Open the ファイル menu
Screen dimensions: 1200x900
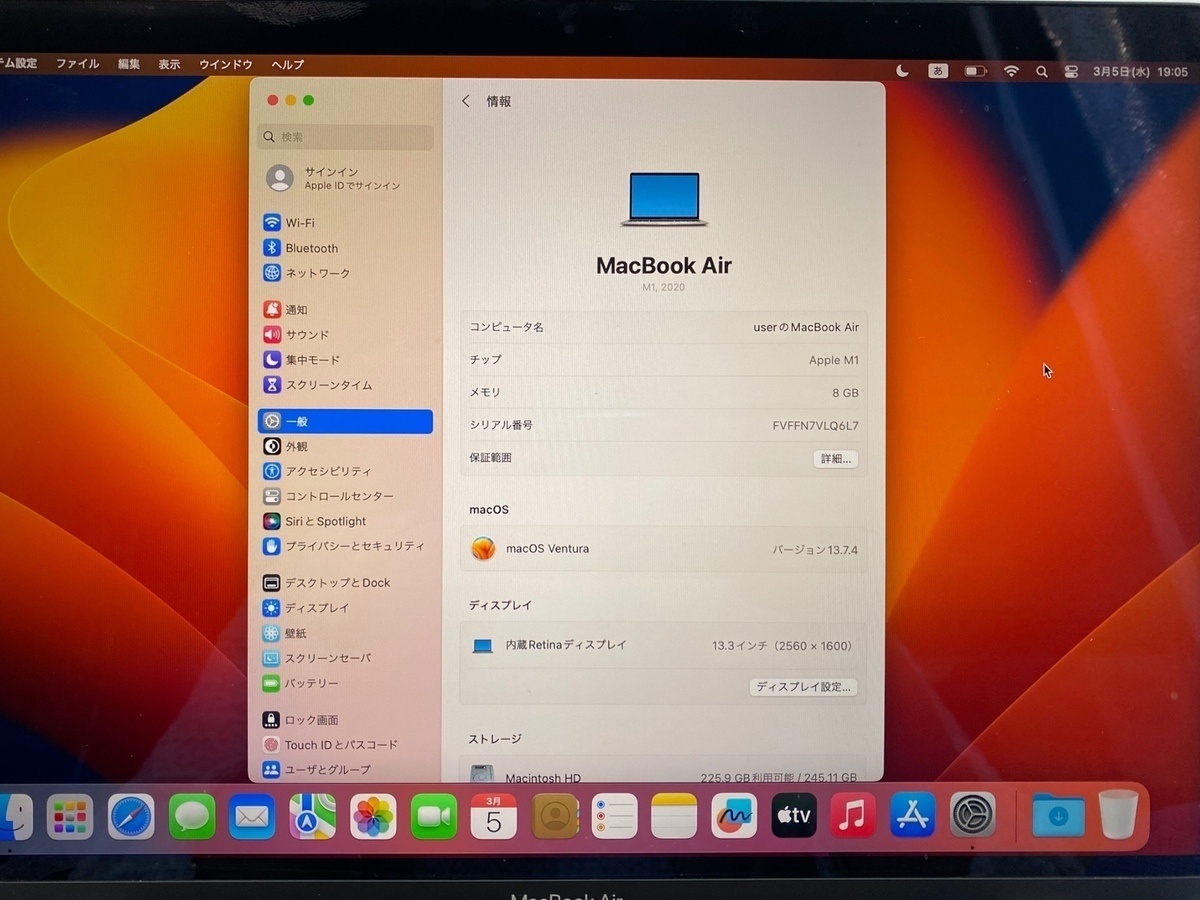[77, 64]
